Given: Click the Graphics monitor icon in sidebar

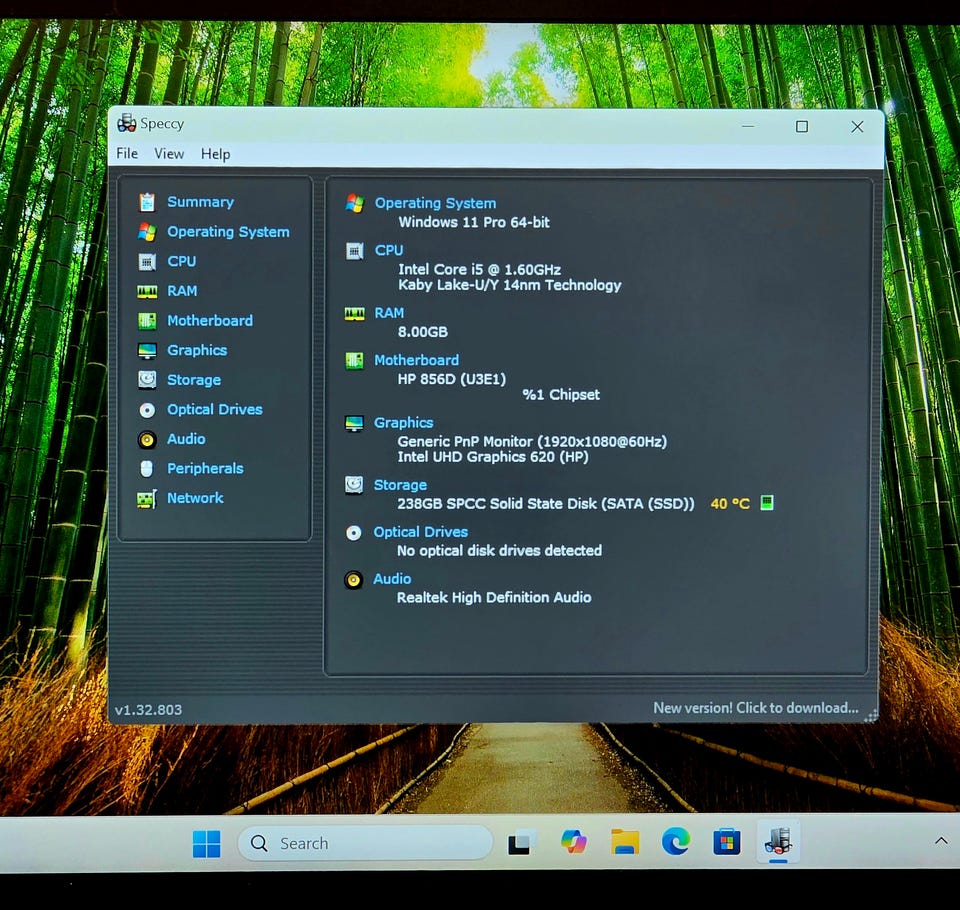Looking at the screenshot, I should pyautogui.click(x=147, y=351).
